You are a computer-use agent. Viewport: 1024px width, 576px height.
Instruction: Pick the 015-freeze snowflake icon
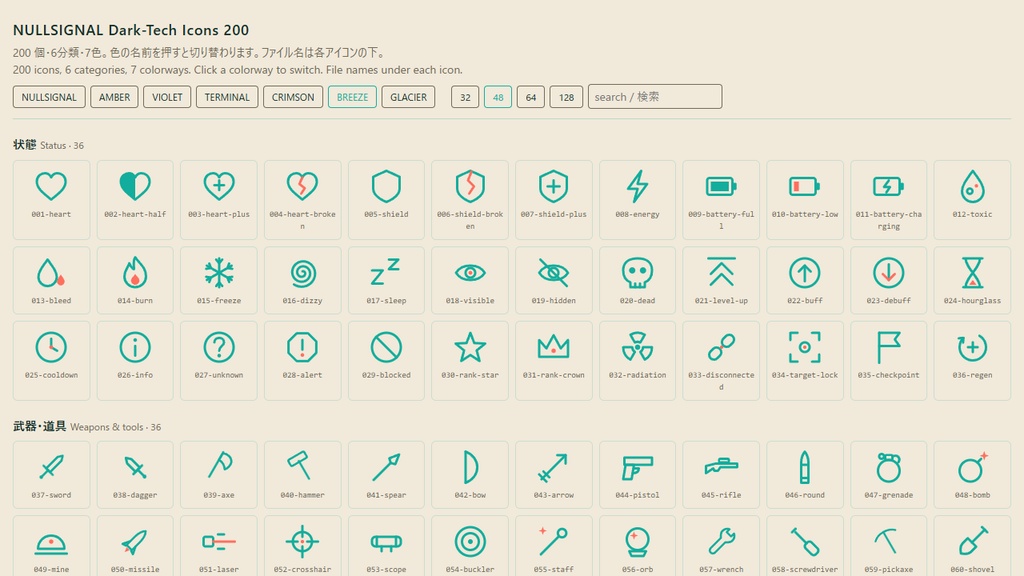pos(219,273)
